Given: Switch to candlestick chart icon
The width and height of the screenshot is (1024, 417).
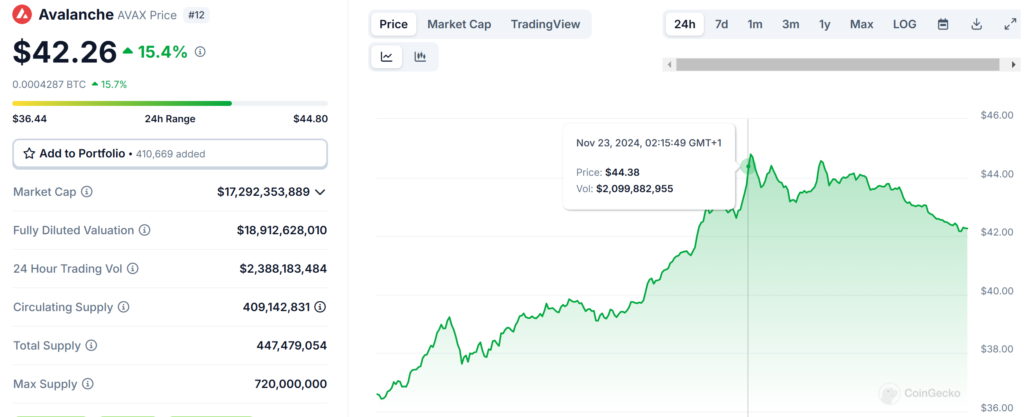Looking at the screenshot, I should click(420, 57).
